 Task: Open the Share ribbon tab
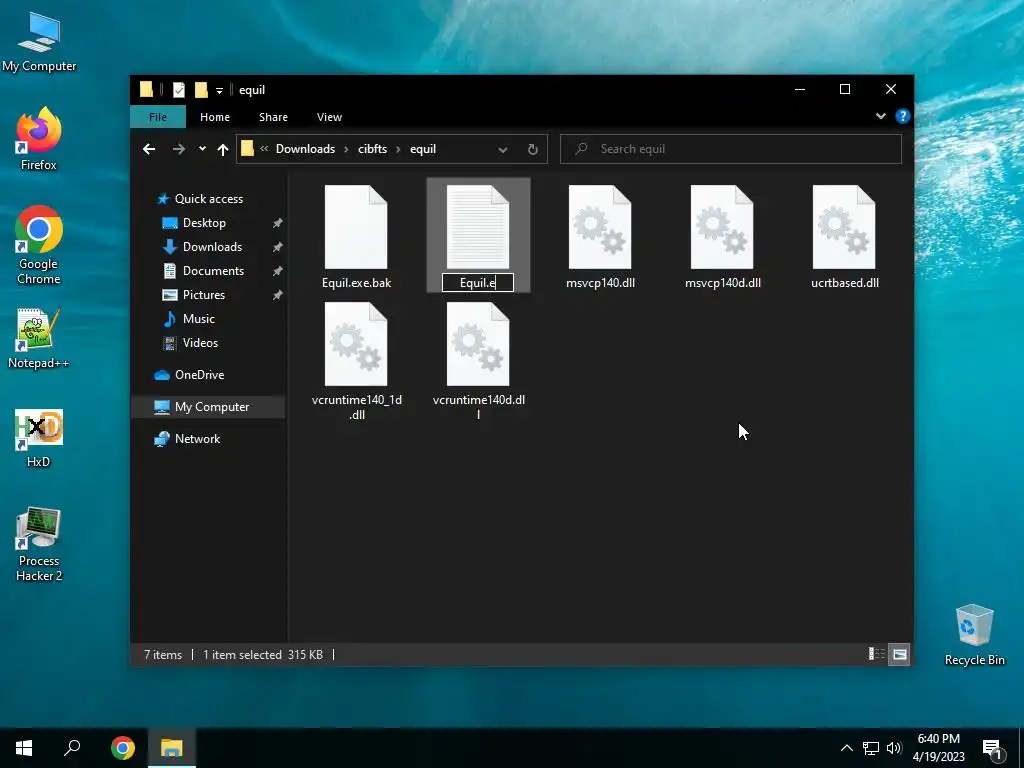coord(273,117)
